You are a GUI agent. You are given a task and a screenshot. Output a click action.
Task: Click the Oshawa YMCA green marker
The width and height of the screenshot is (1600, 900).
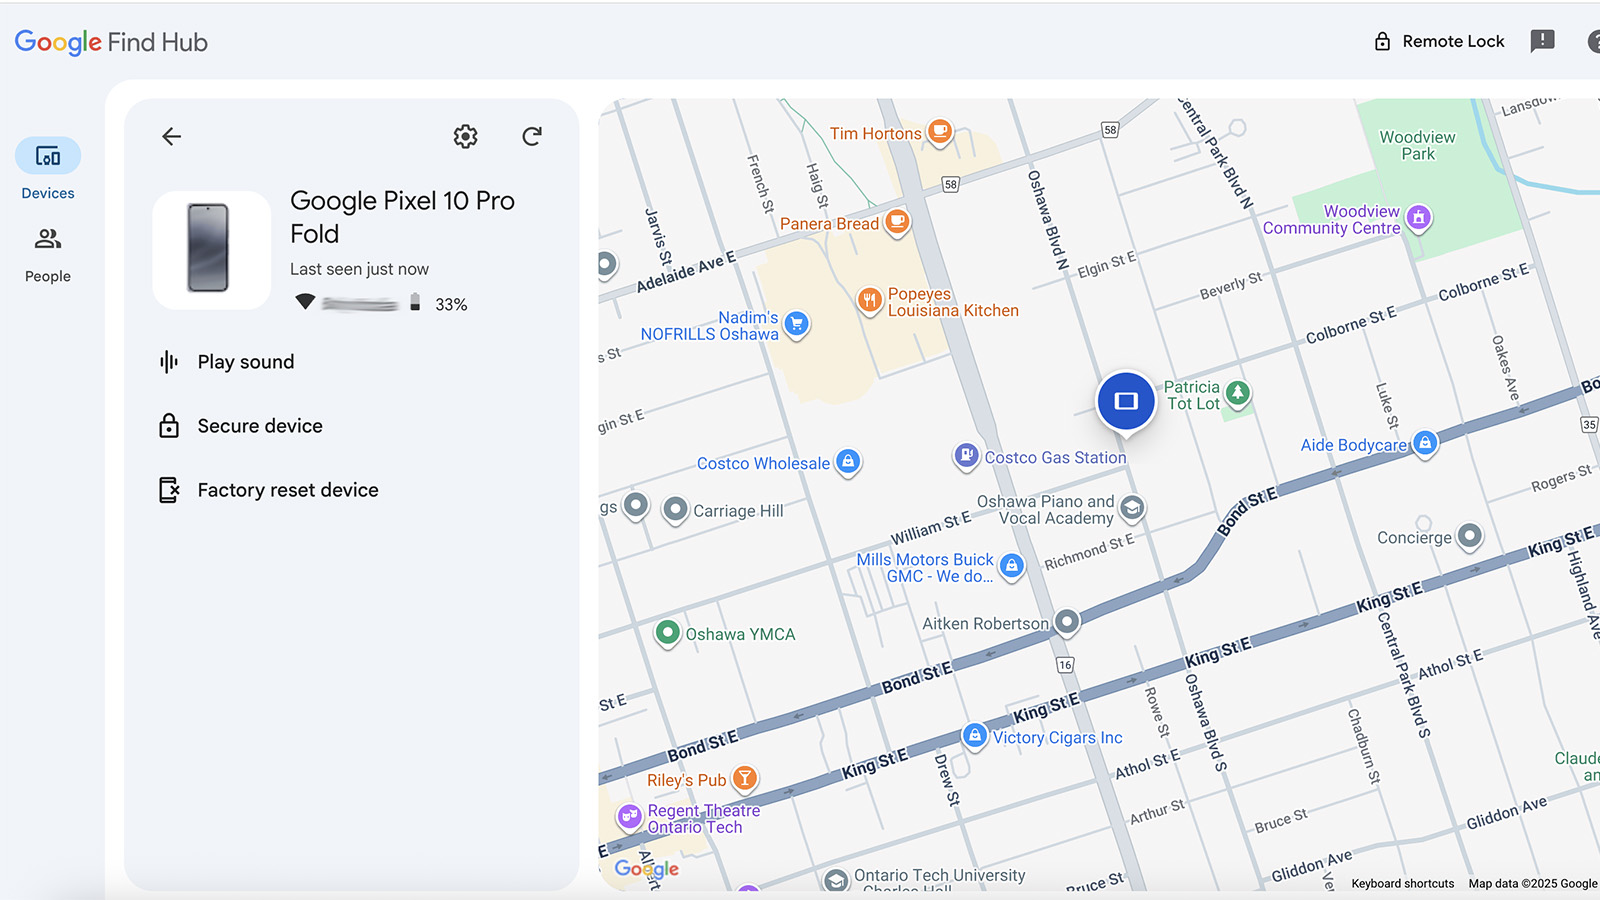(667, 633)
